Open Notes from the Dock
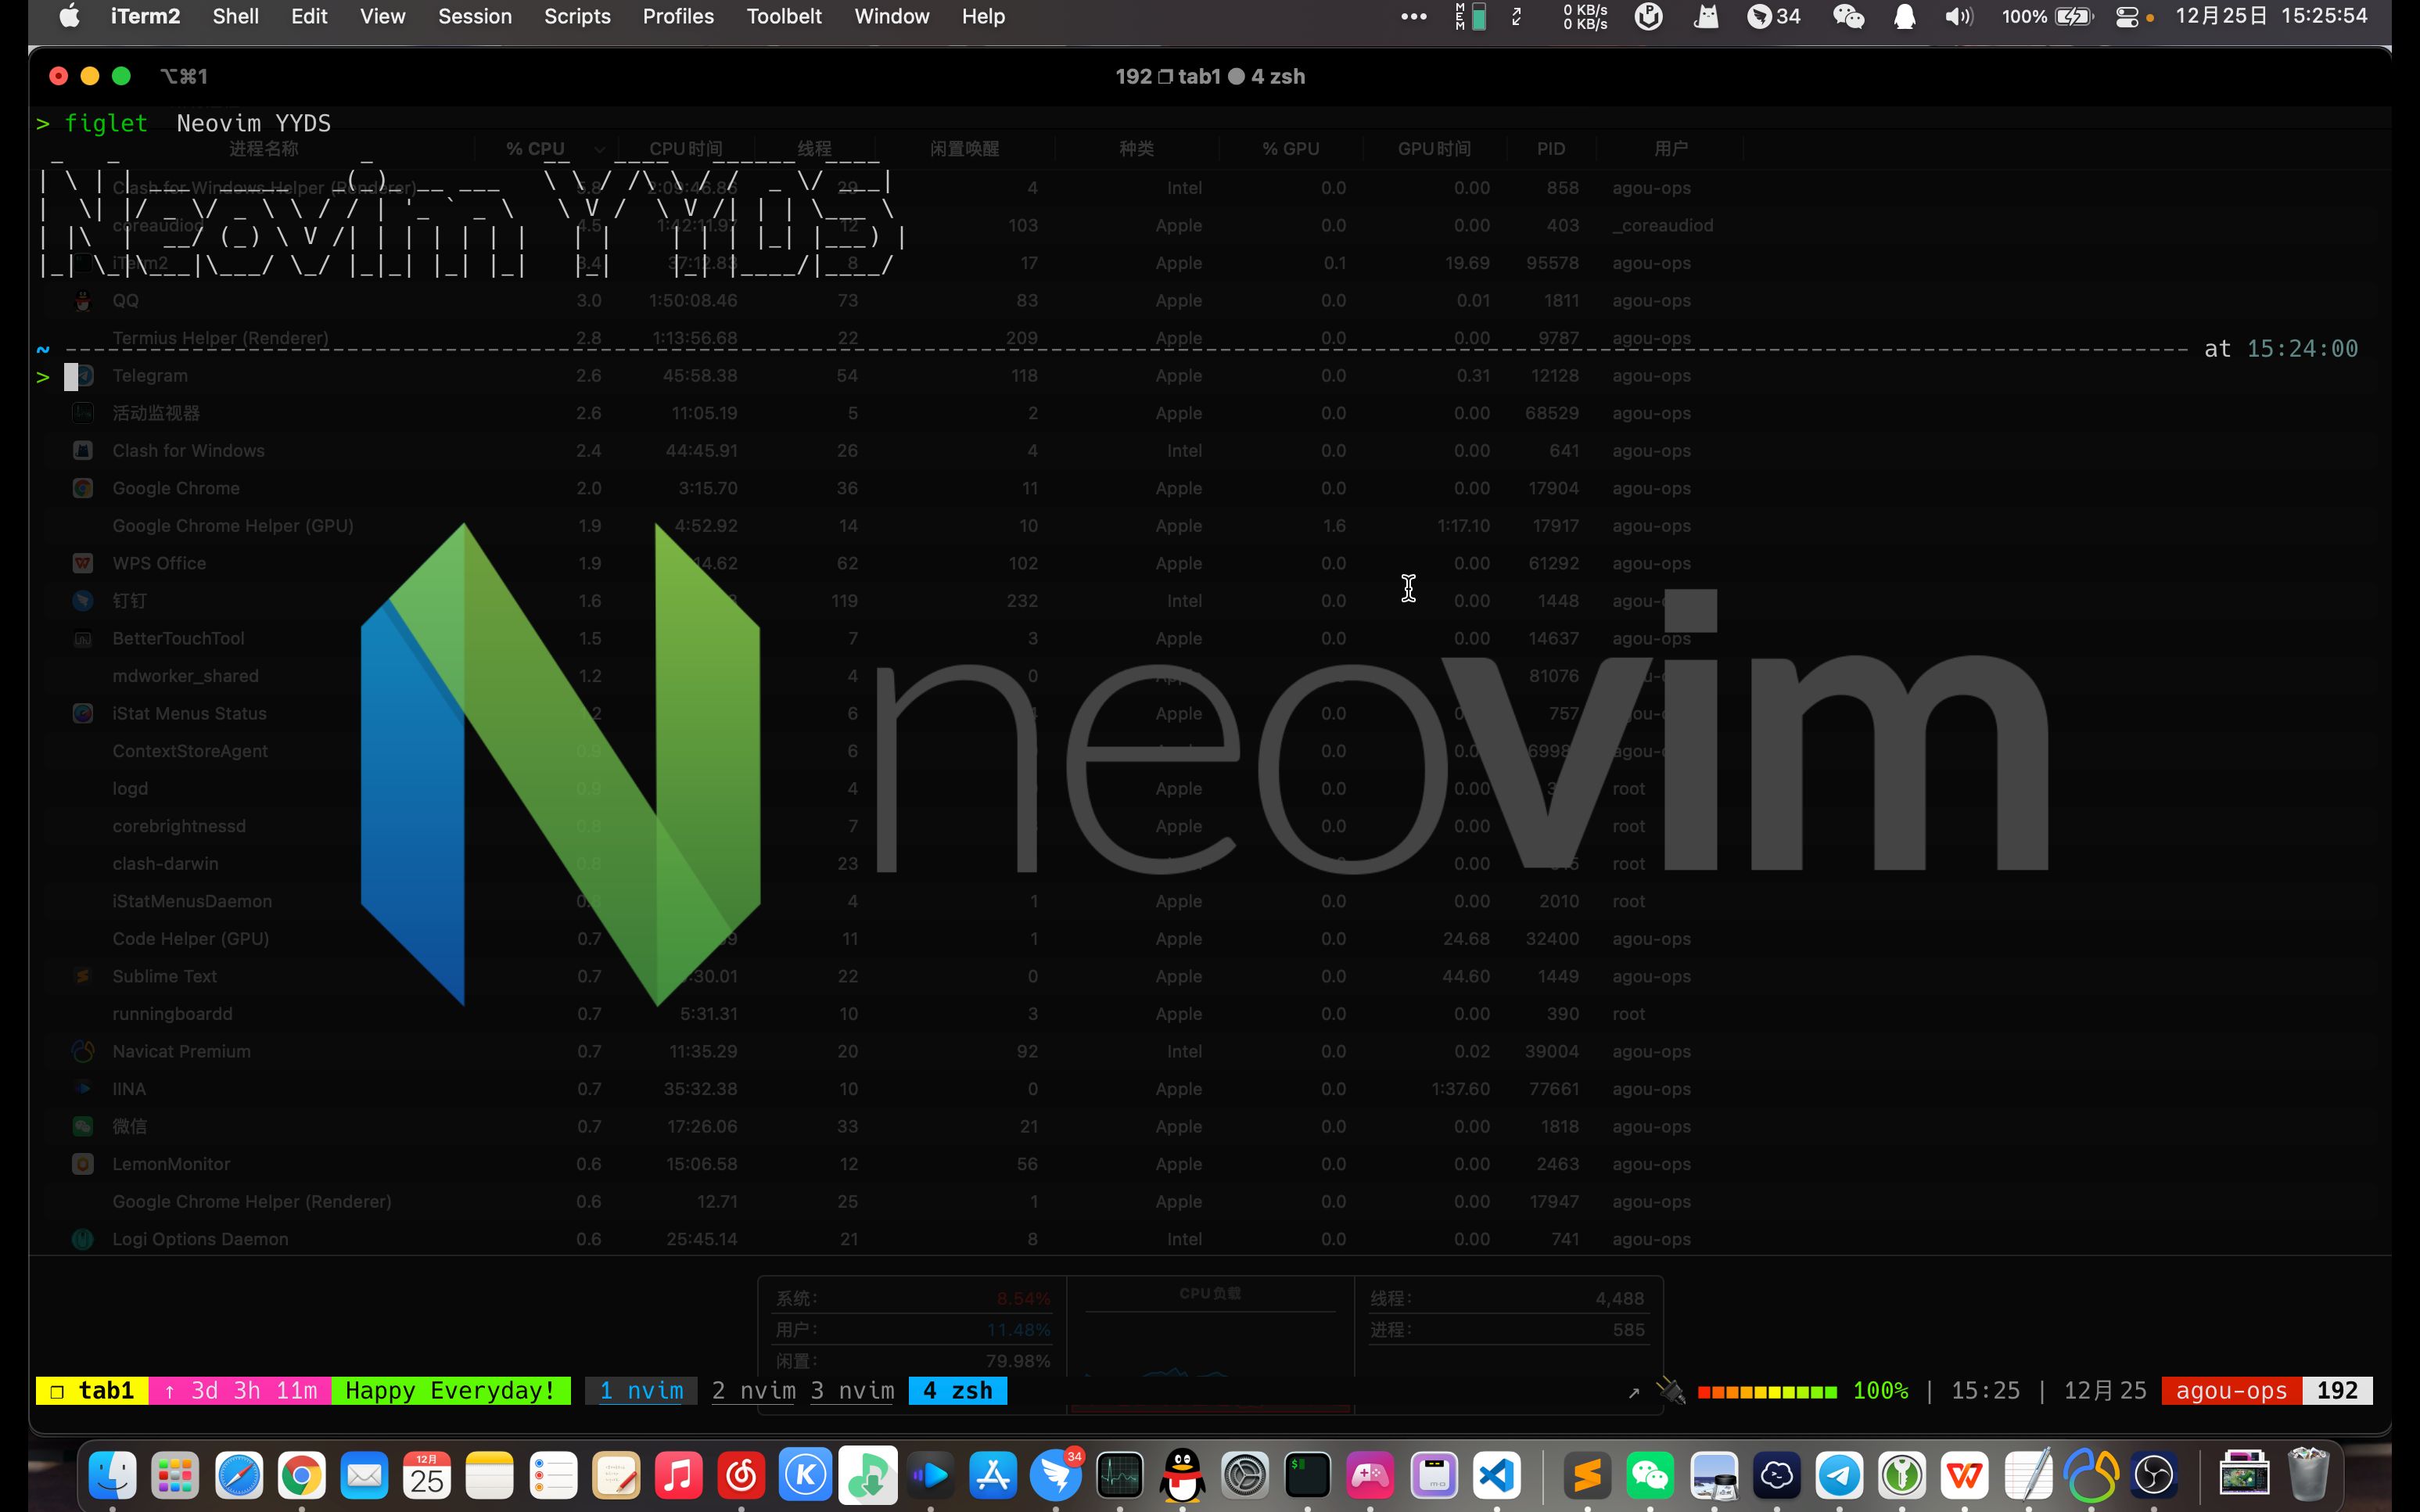Image resolution: width=2420 pixels, height=1512 pixels. 490,1475
